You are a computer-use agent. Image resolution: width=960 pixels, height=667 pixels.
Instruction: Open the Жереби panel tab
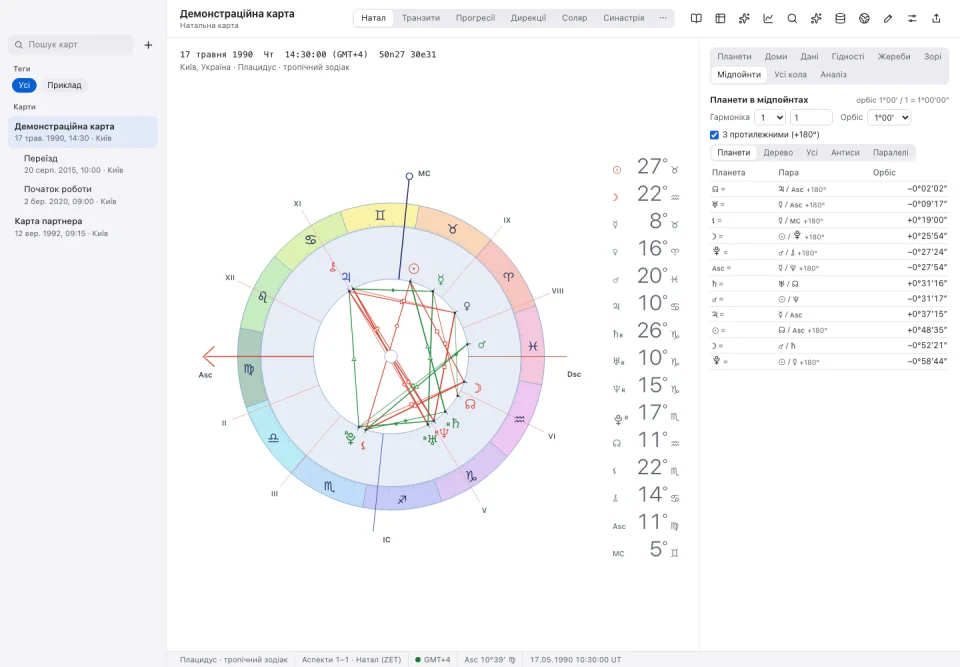(x=894, y=56)
